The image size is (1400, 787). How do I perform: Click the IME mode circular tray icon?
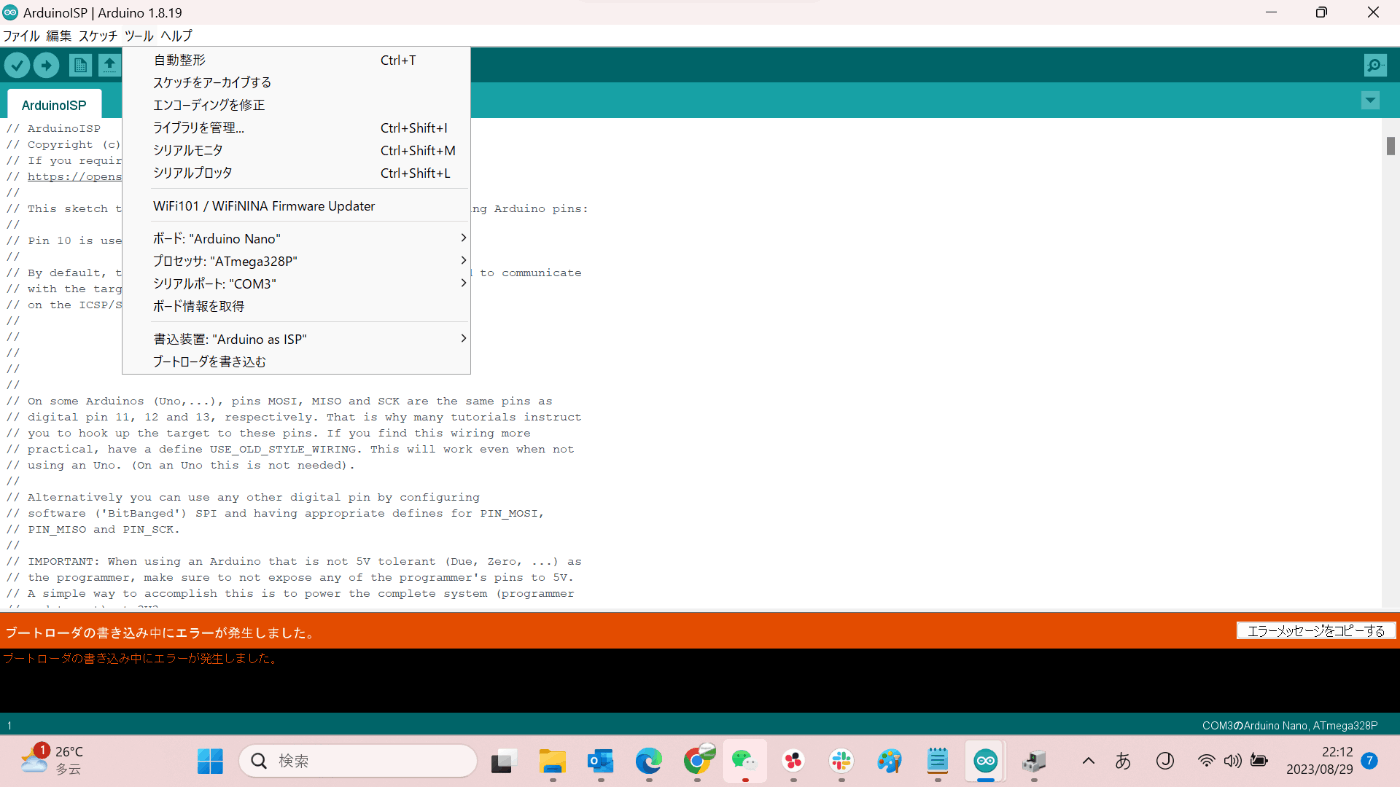pos(1165,761)
